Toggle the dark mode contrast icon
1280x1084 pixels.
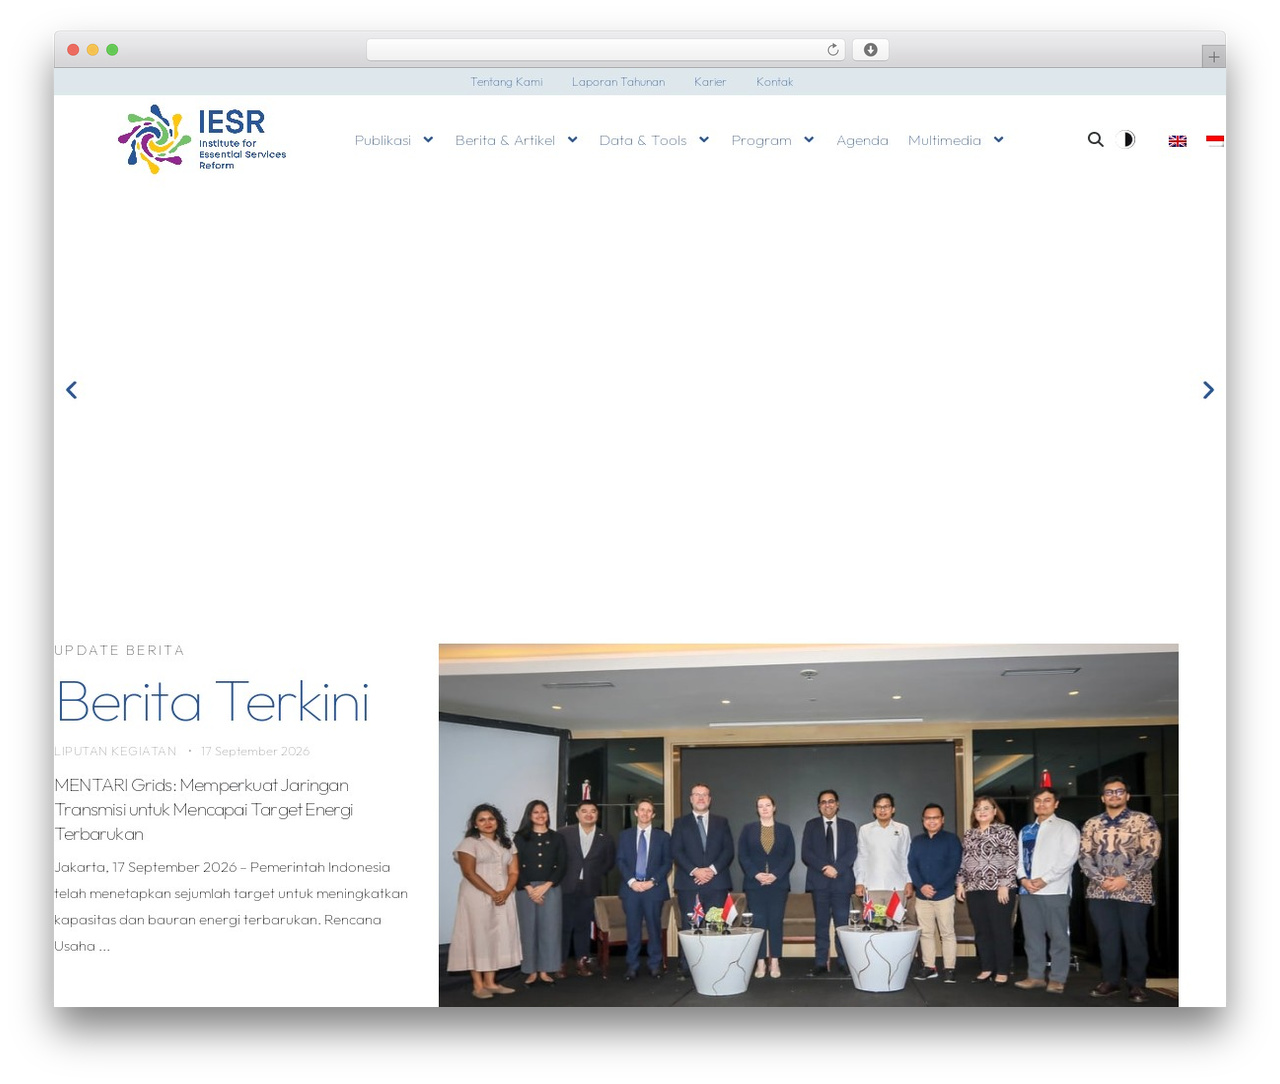click(1126, 140)
